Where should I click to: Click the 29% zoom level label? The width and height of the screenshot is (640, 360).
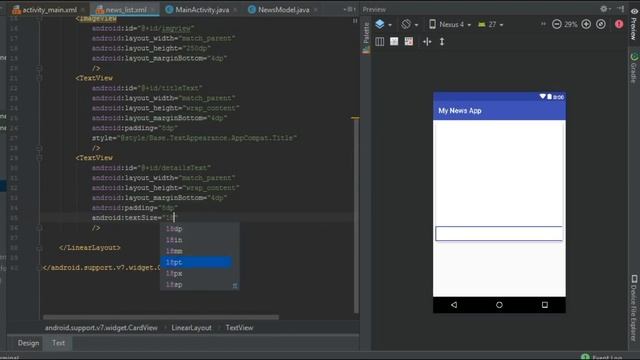pyautogui.click(x=571, y=24)
